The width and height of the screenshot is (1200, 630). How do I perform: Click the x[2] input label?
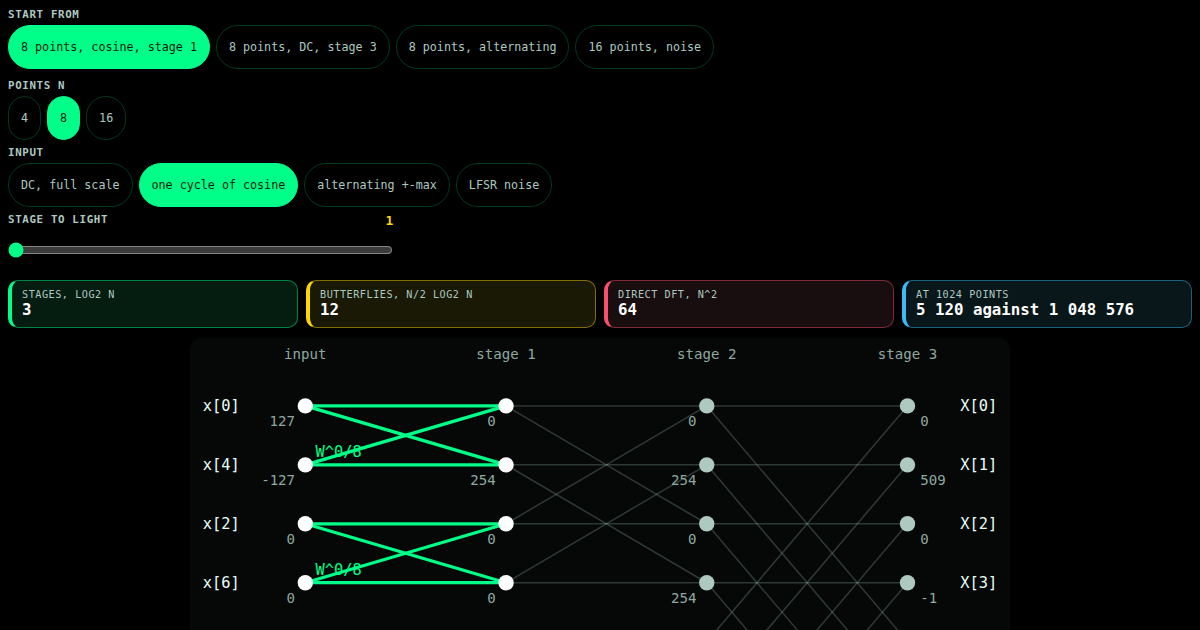[x=221, y=523]
